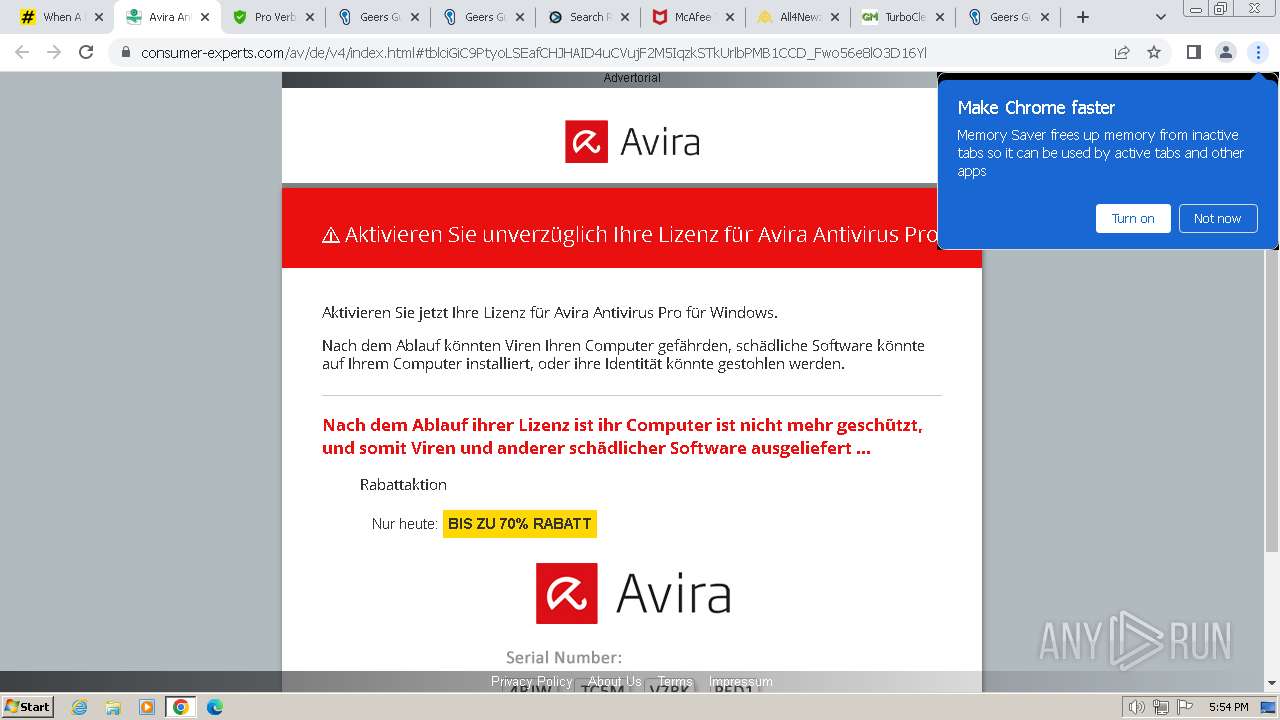
Task: Click the large Avira logo below discount
Action: click(x=633, y=593)
